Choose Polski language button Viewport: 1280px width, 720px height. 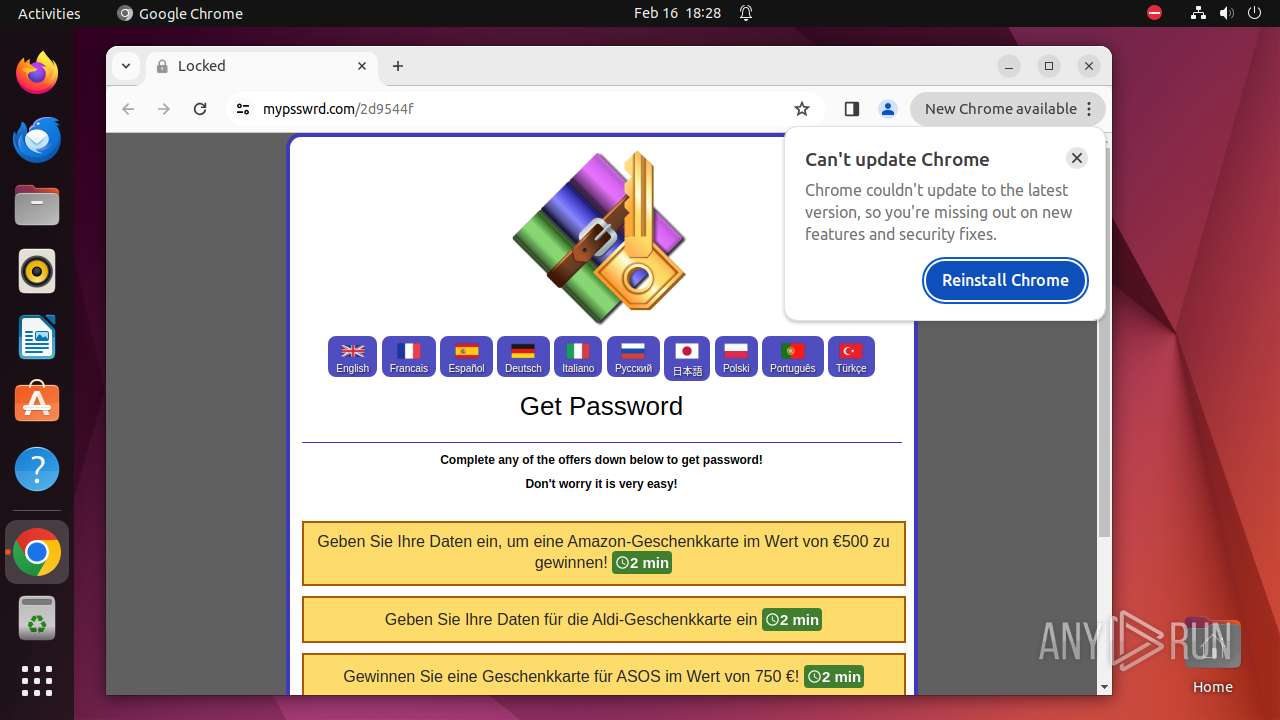tap(736, 357)
